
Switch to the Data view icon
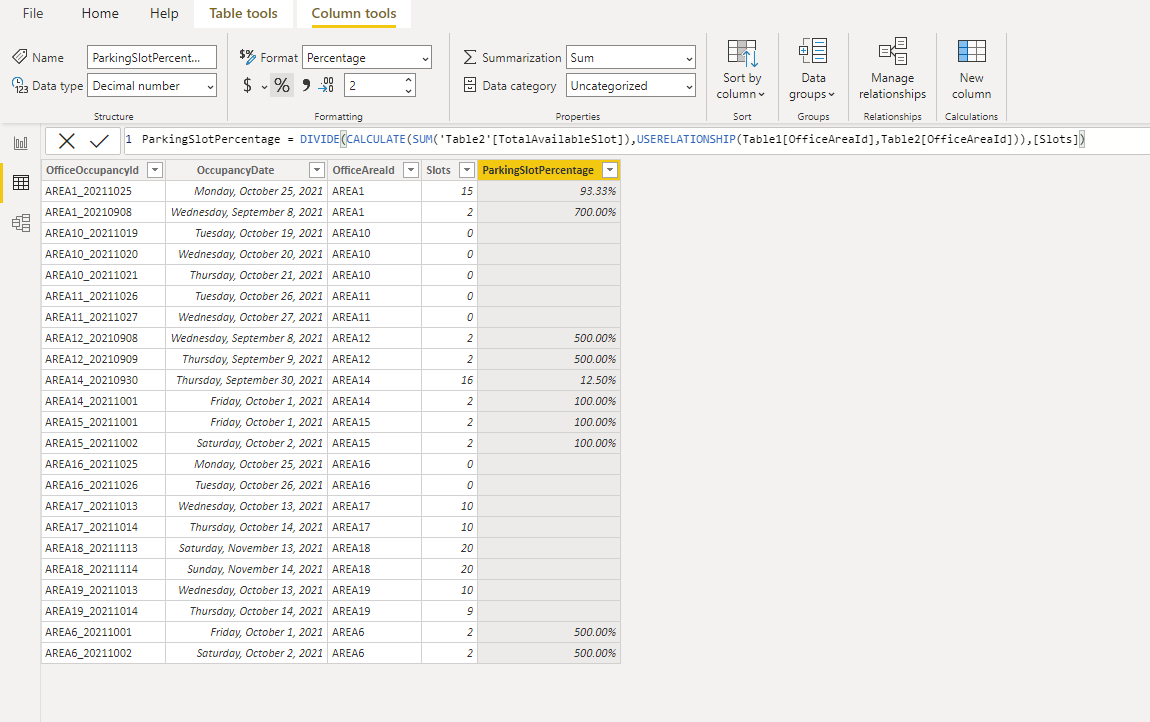pos(21,183)
